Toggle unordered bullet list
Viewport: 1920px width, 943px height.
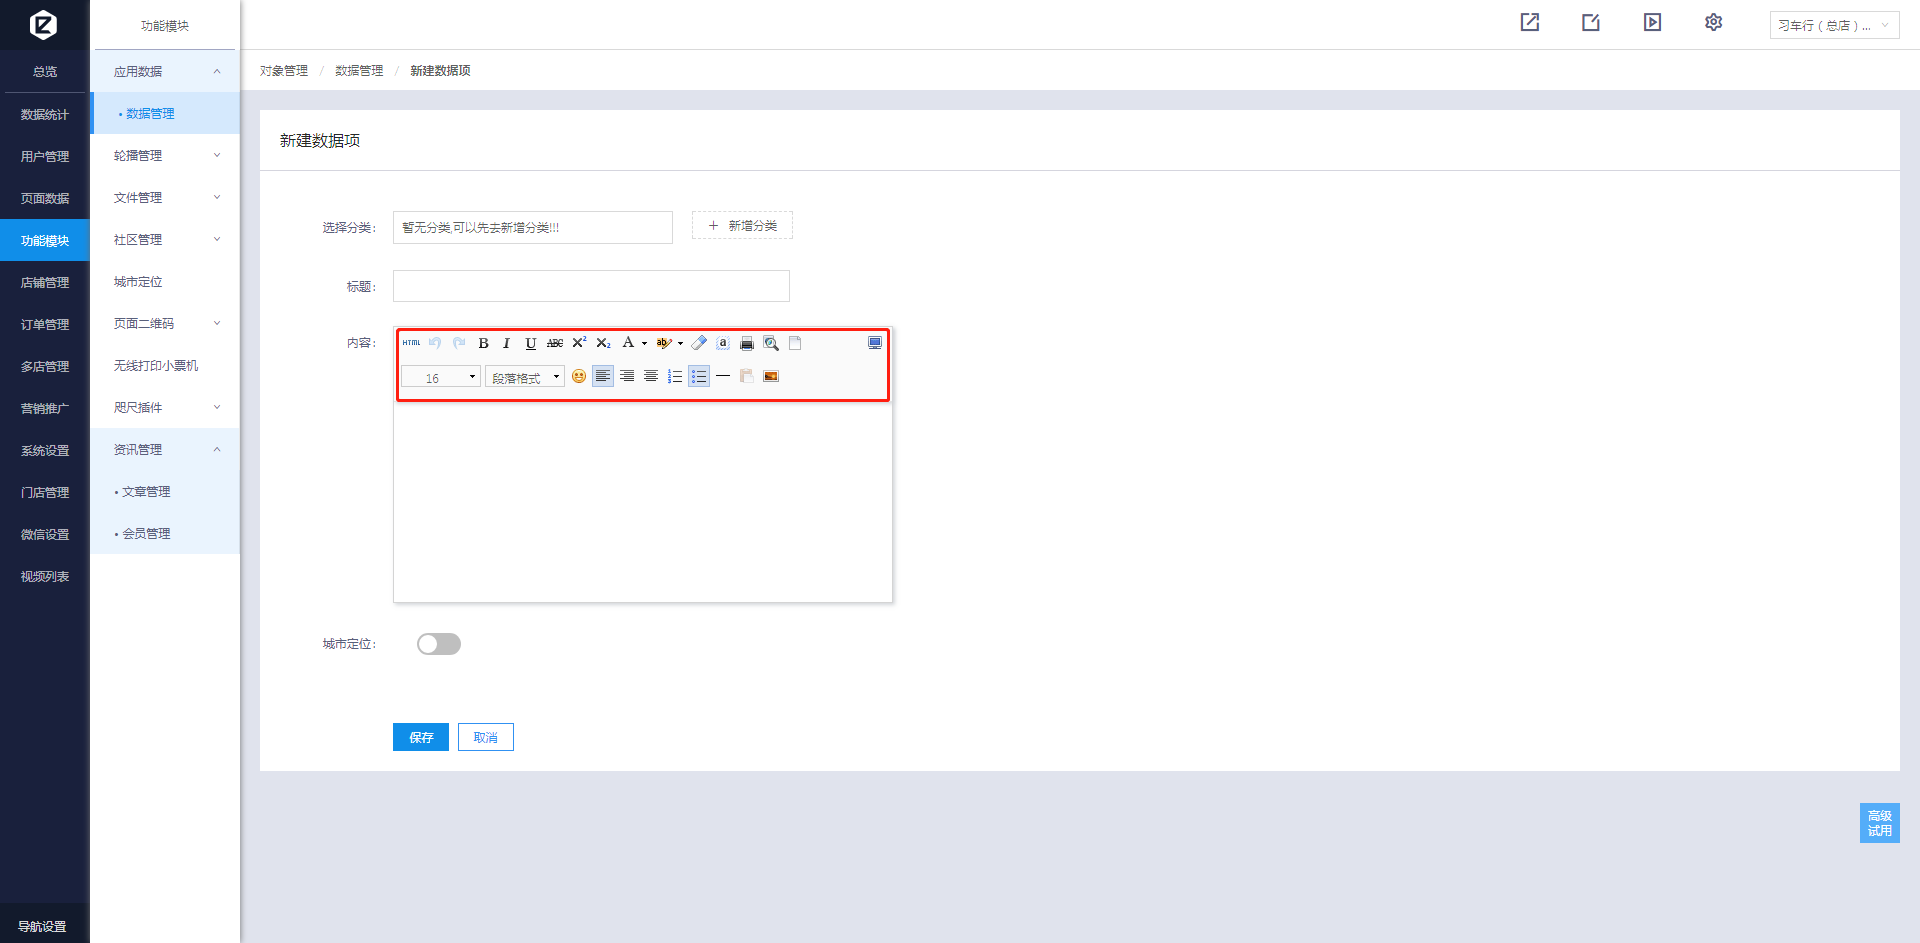click(x=699, y=376)
